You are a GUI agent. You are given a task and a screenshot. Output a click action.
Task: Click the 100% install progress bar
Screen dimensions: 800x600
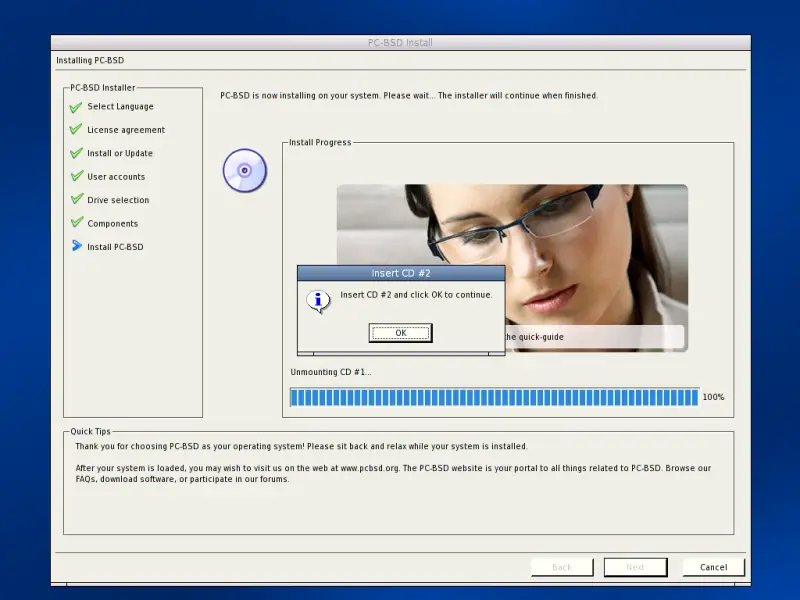494,397
